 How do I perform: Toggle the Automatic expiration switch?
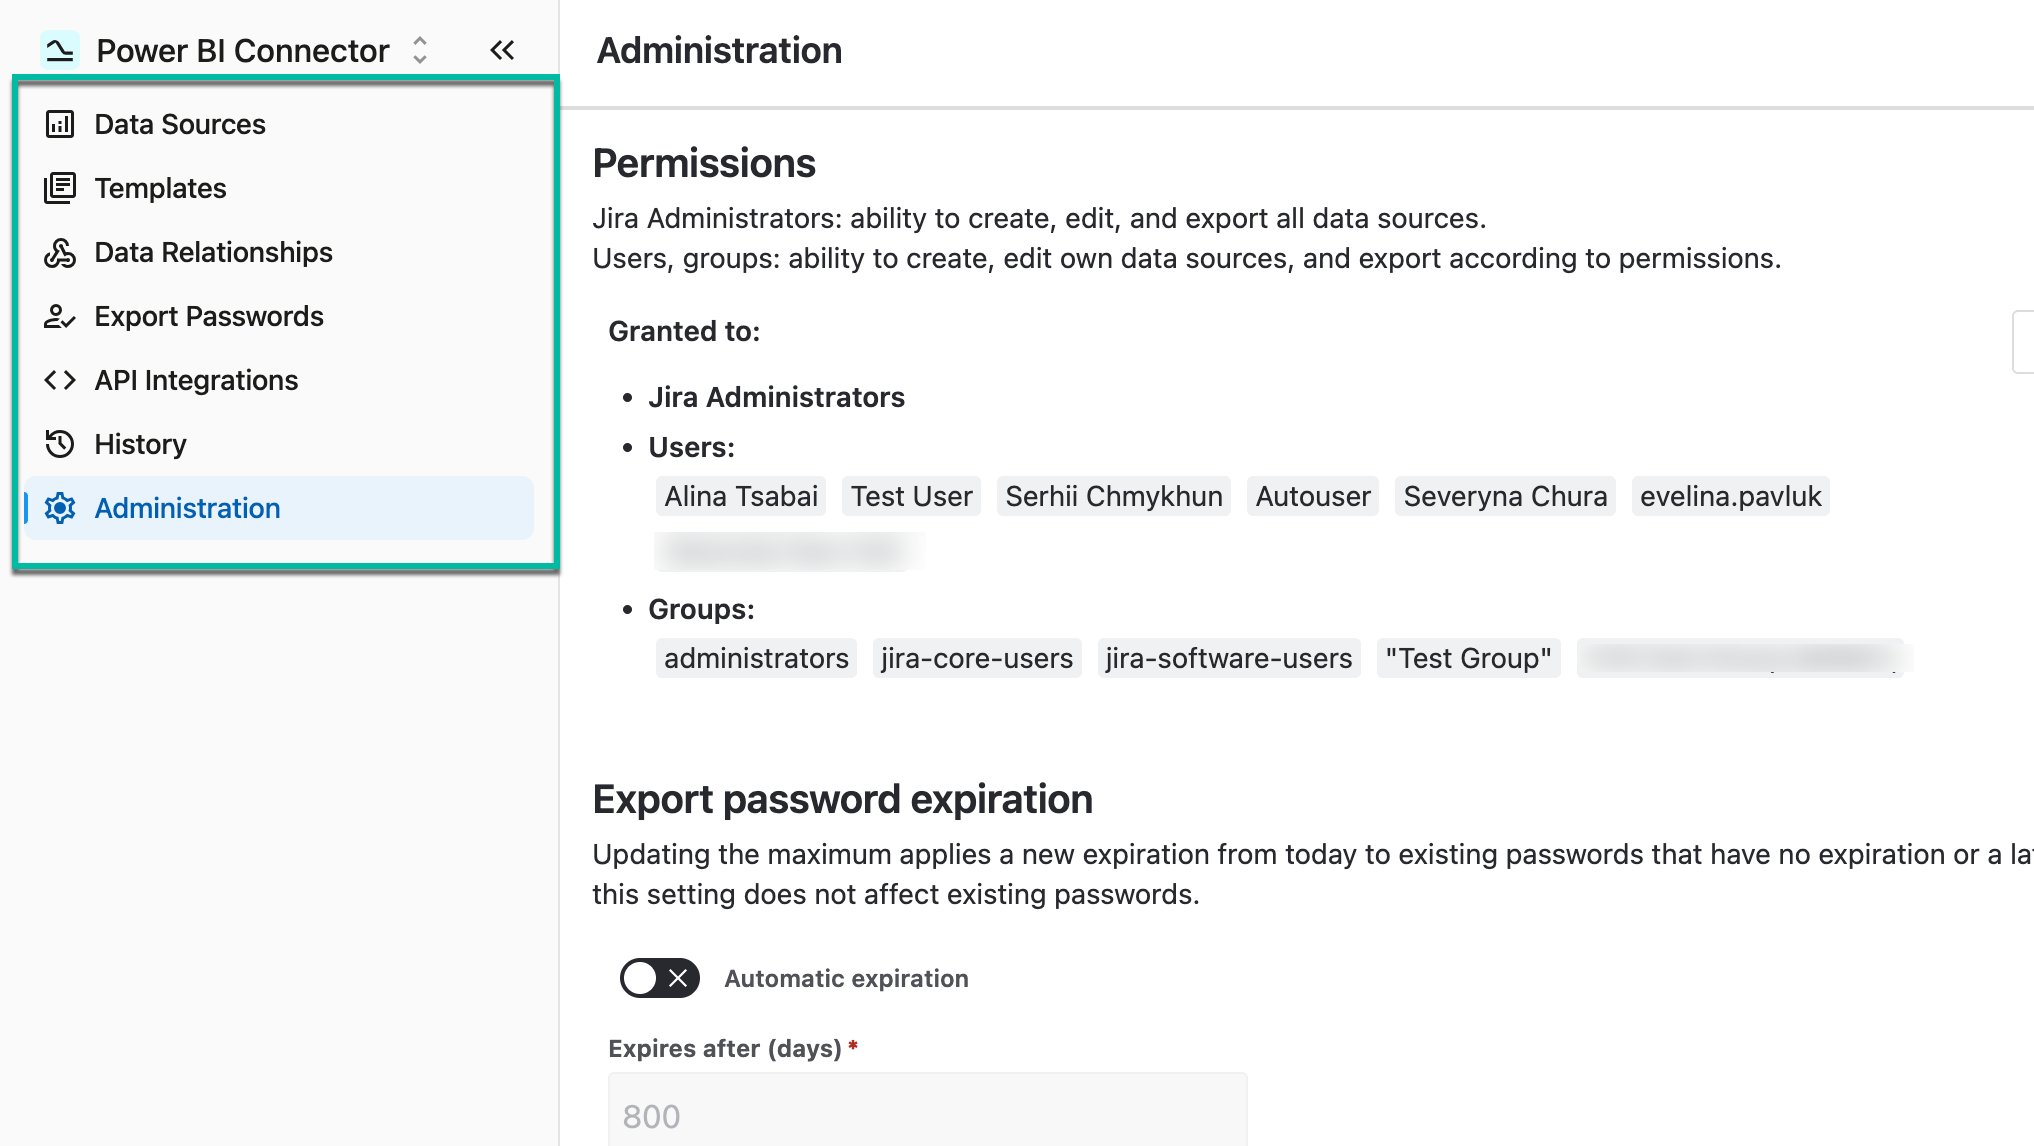click(659, 978)
